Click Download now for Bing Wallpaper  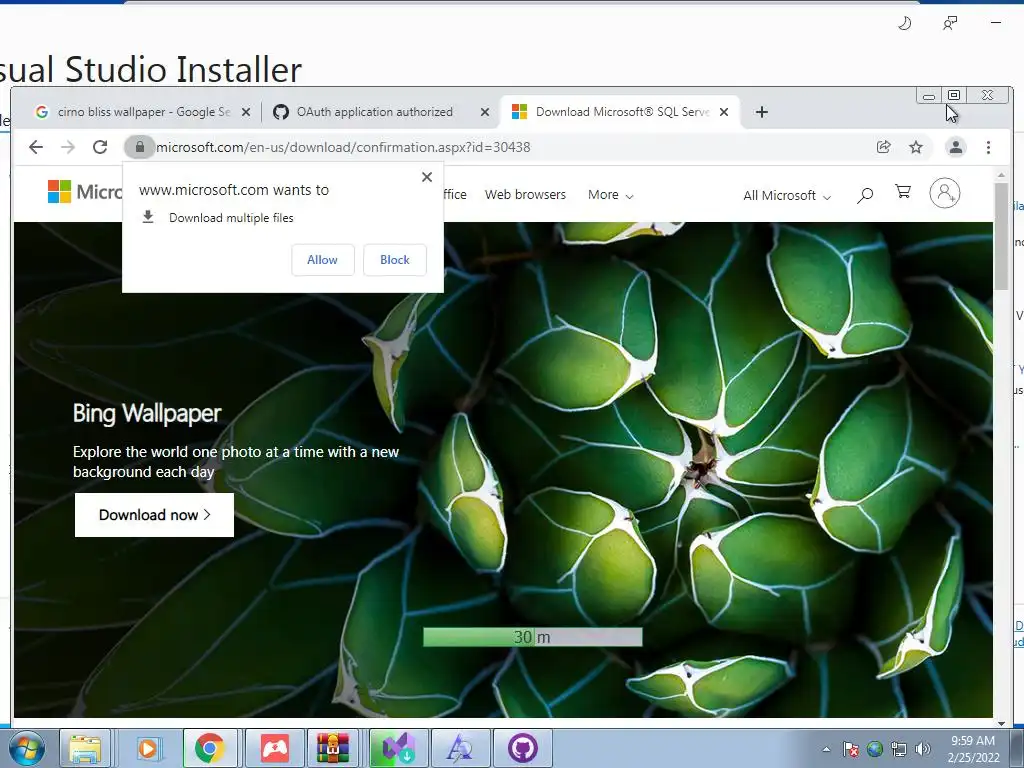pos(154,515)
